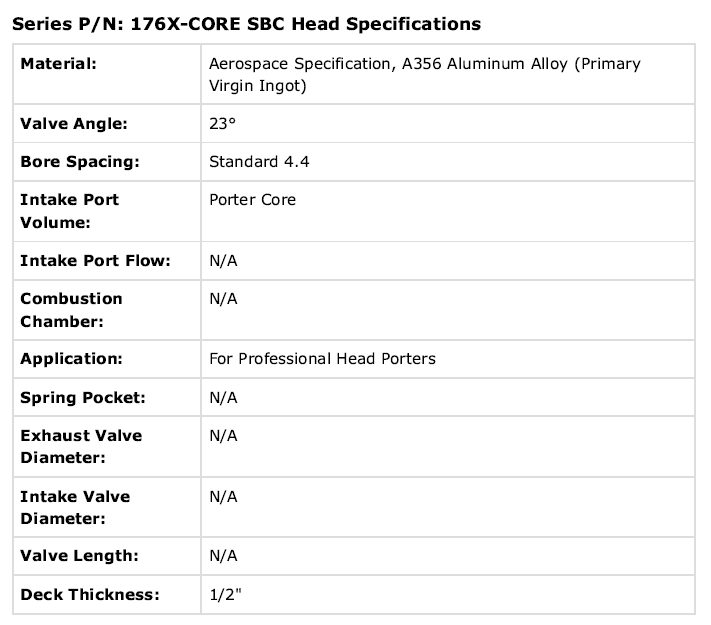
Task: Select the Intake Valve Diameter label
Action: click(75, 507)
